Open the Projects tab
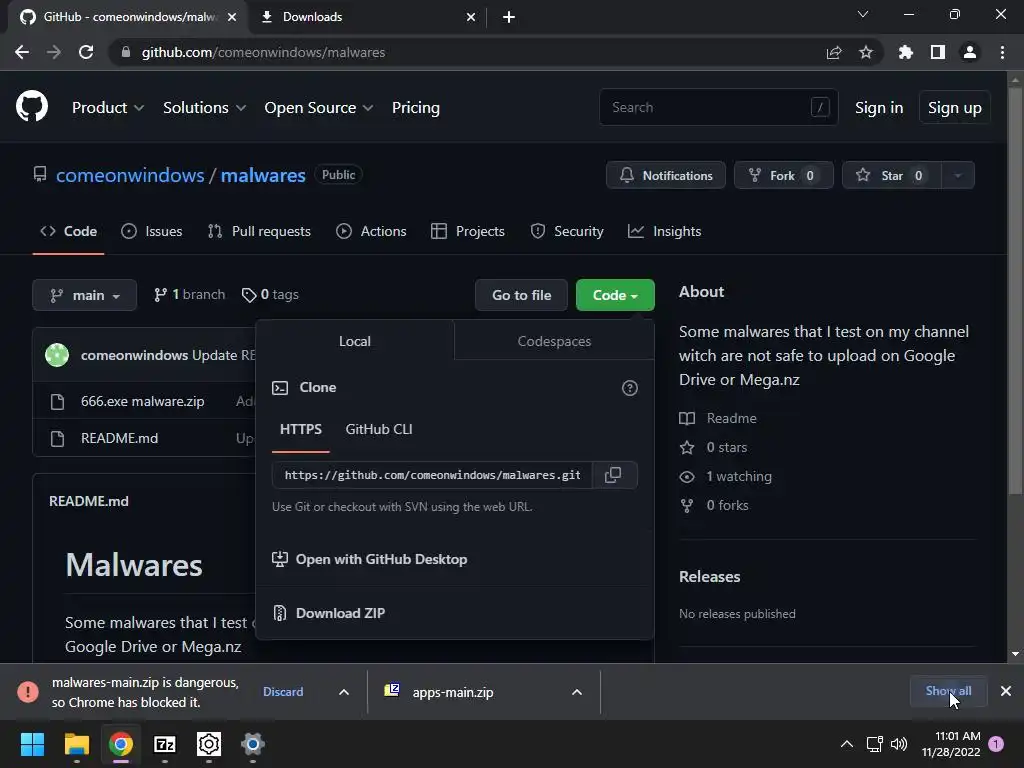 468,231
